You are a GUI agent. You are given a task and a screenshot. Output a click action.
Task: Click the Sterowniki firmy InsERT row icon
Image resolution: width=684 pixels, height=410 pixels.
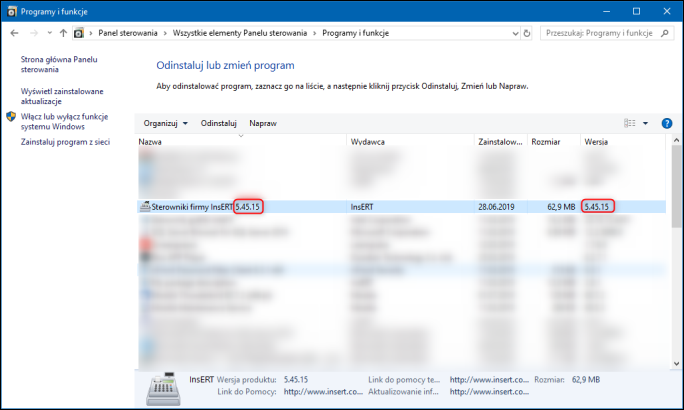145,206
